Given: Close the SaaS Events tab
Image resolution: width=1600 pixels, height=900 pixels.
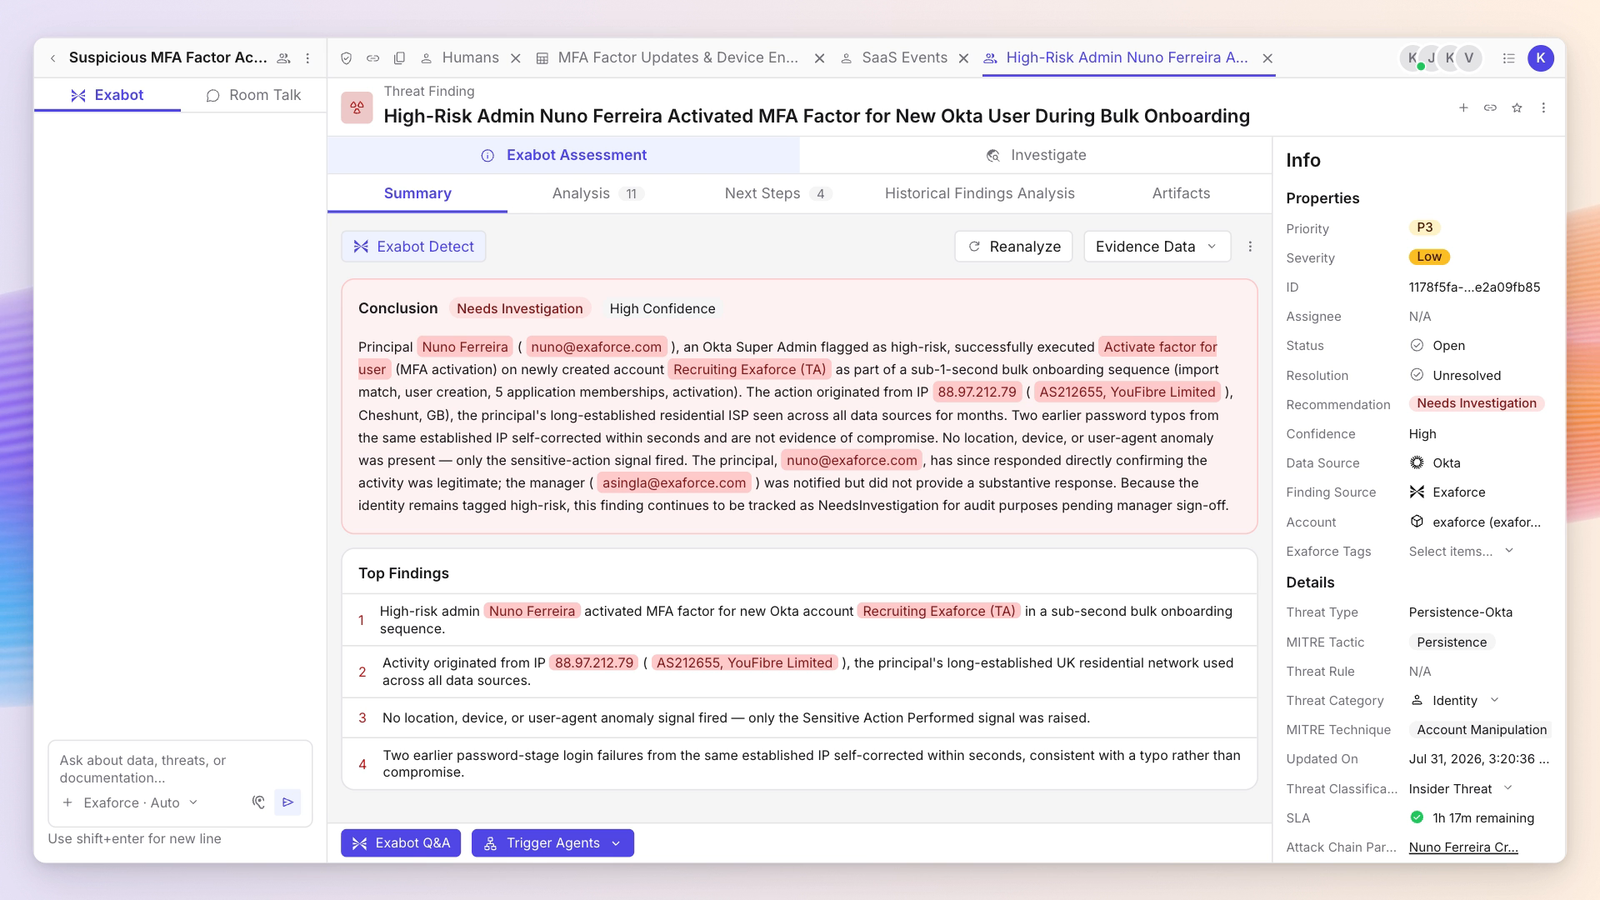Looking at the screenshot, I should 964,58.
